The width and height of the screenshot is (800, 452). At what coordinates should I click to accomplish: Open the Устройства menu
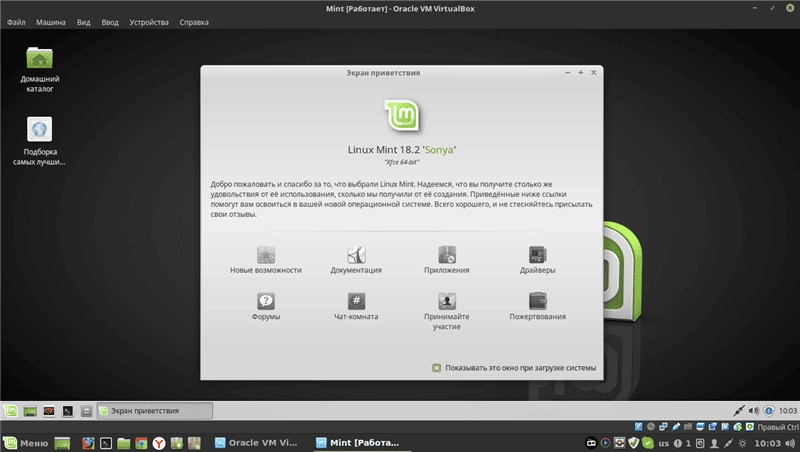(149, 22)
